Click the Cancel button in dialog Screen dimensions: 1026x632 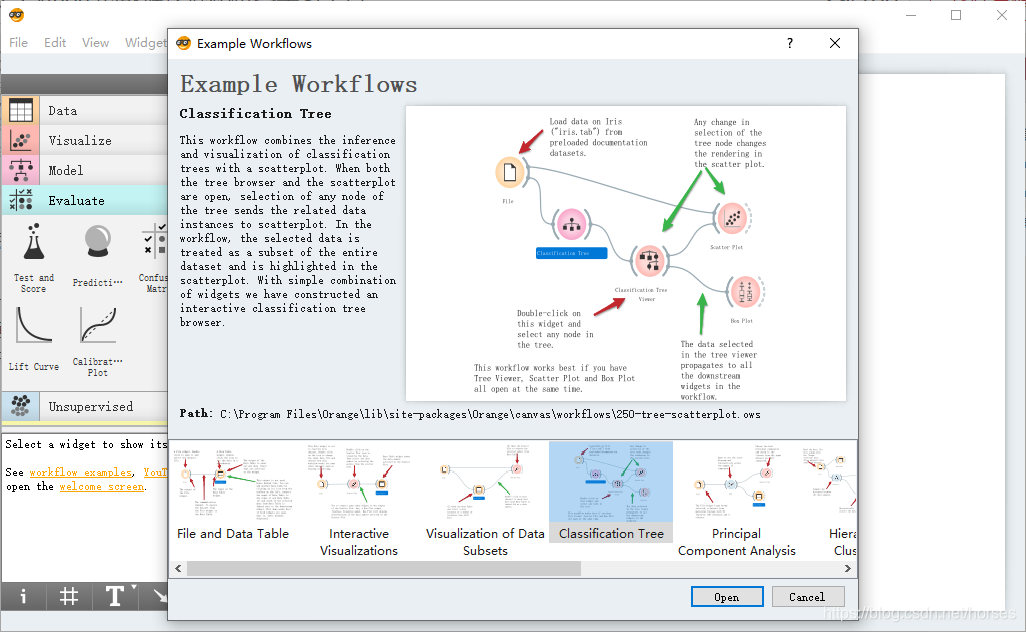pyautogui.click(x=807, y=597)
